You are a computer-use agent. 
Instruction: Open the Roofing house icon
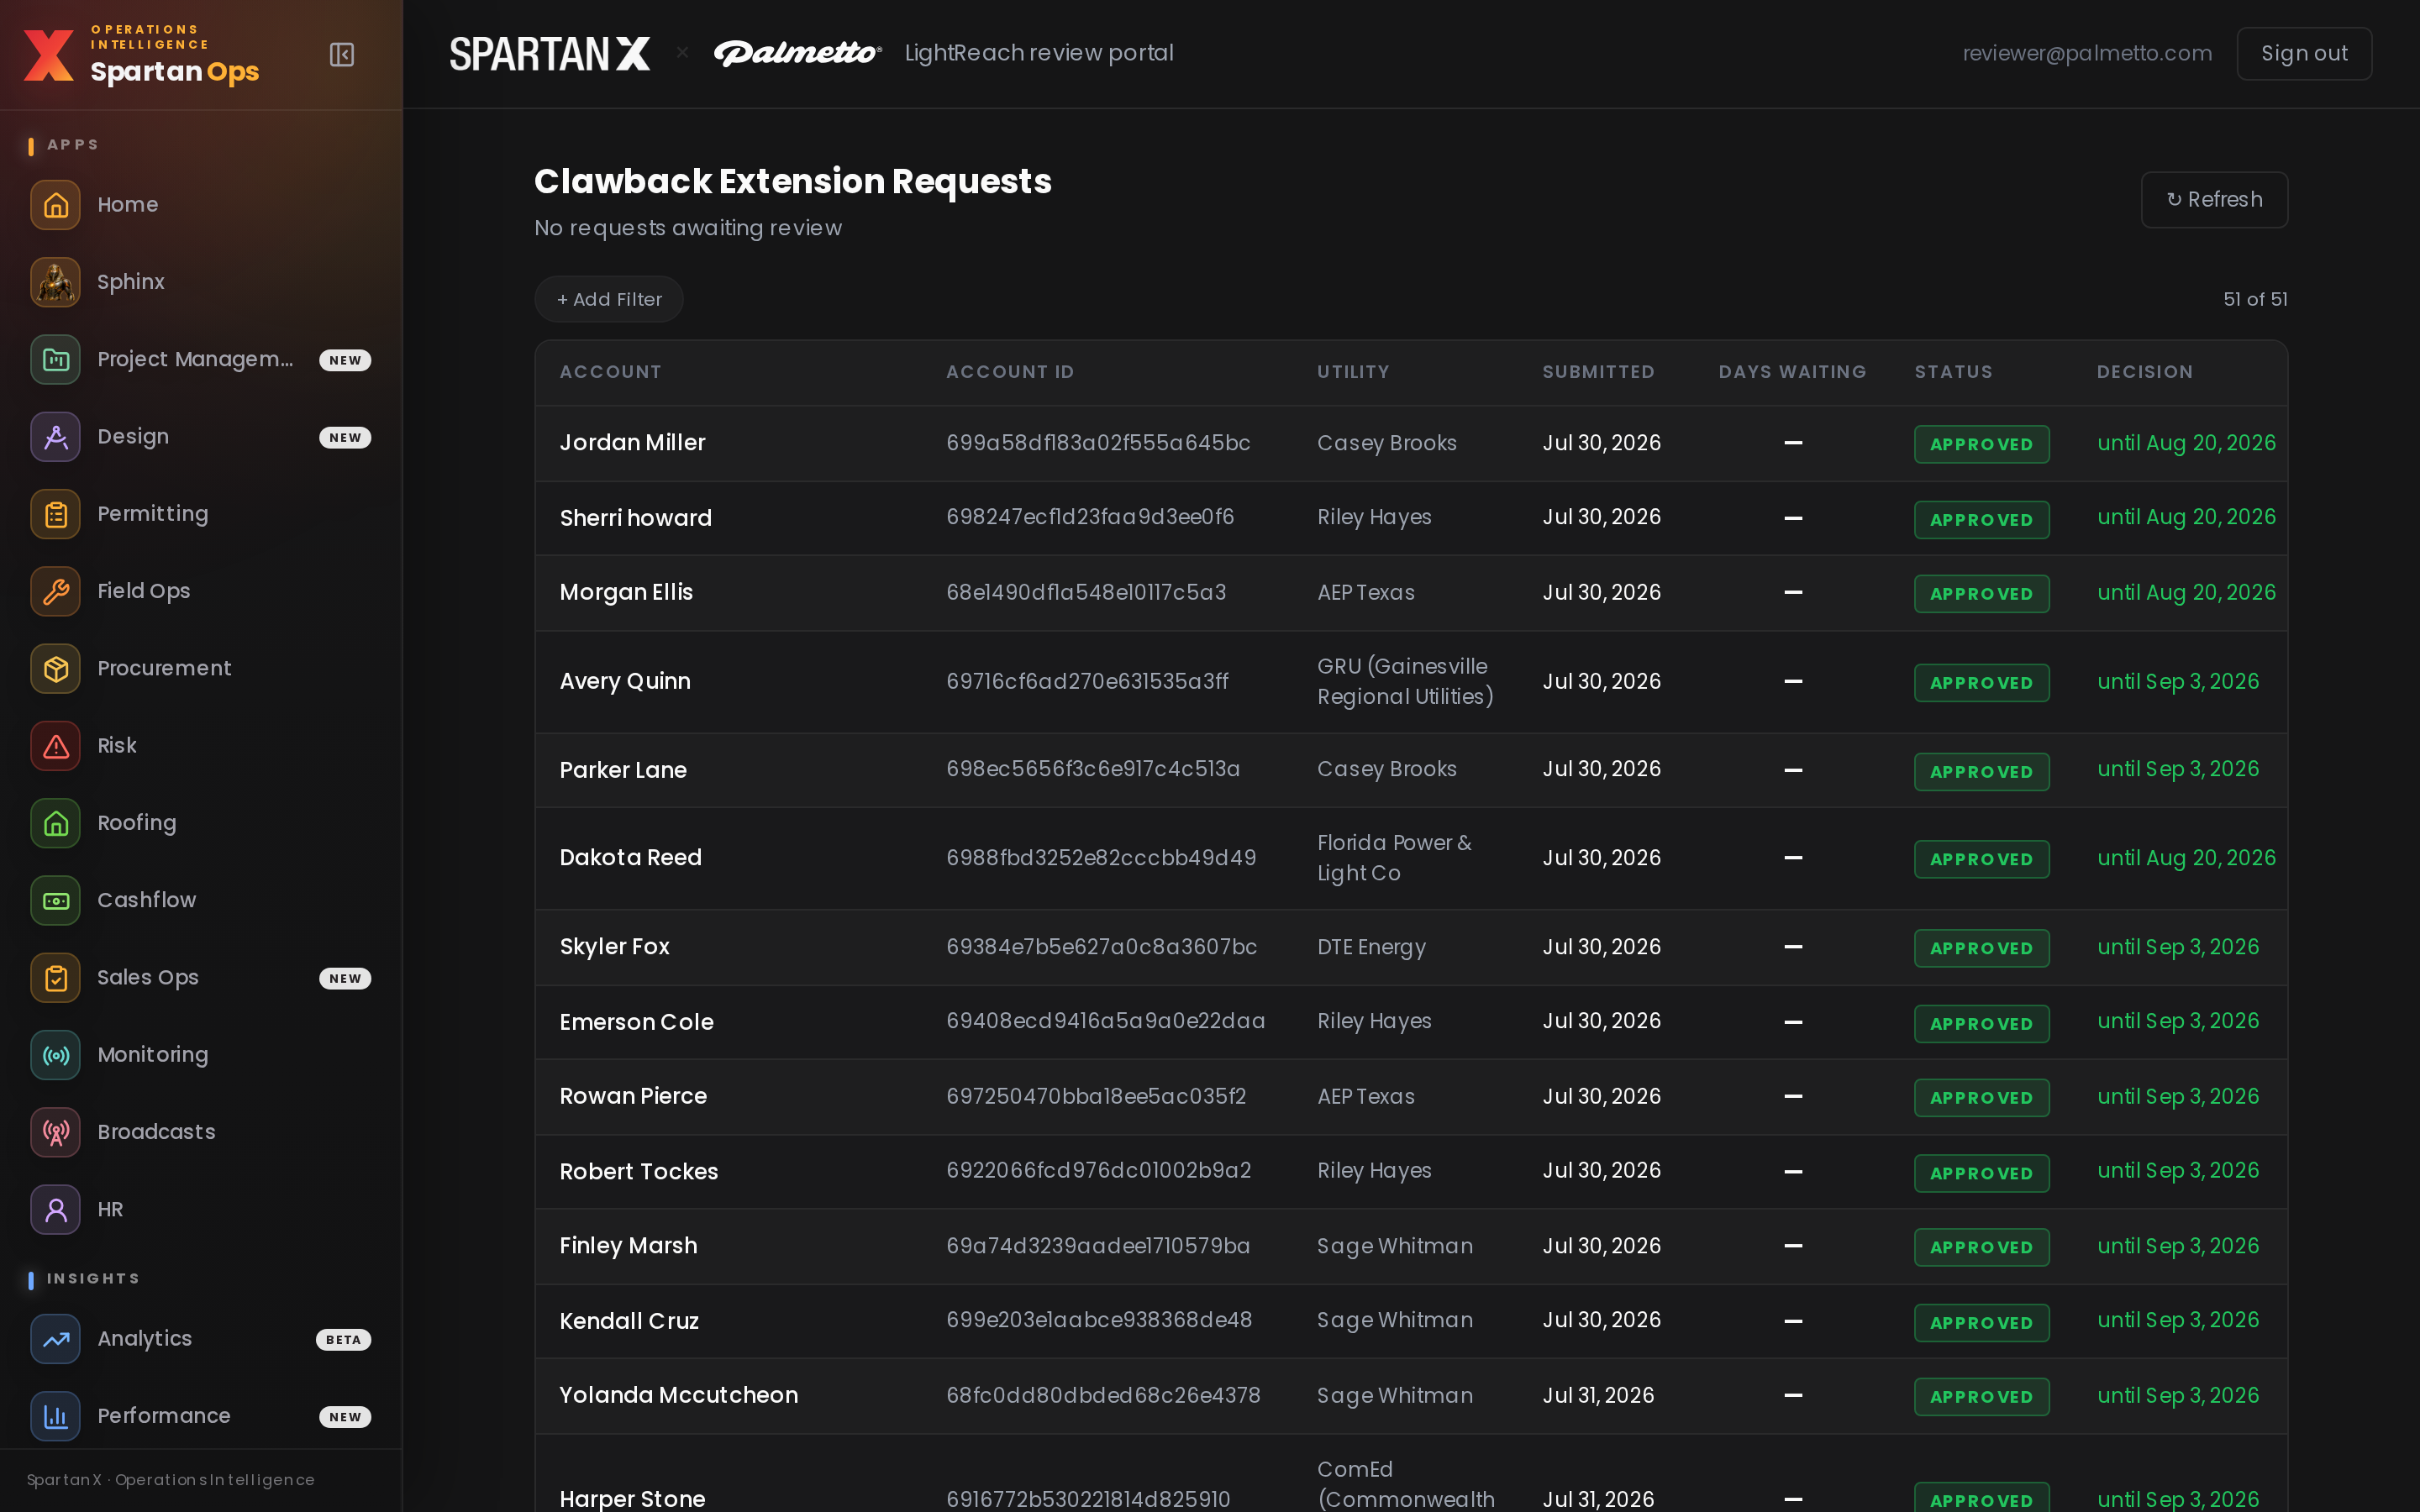point(56,823)
